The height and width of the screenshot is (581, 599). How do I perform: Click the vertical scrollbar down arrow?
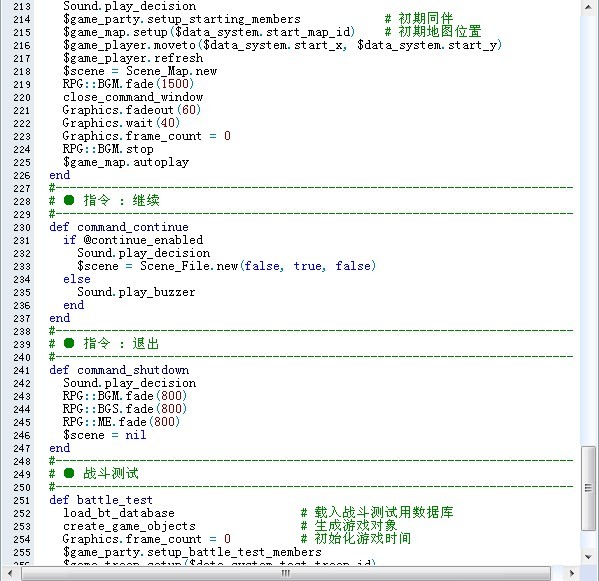tap(588, 557)
